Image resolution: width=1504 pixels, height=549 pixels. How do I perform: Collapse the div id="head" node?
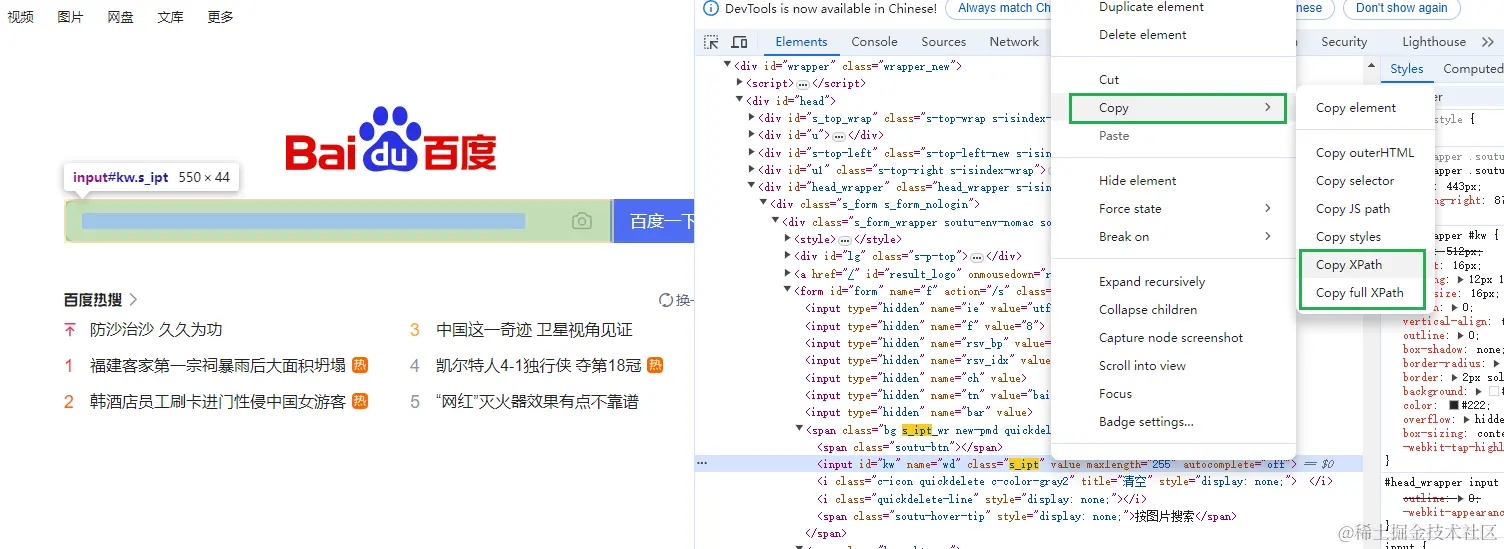740,101
